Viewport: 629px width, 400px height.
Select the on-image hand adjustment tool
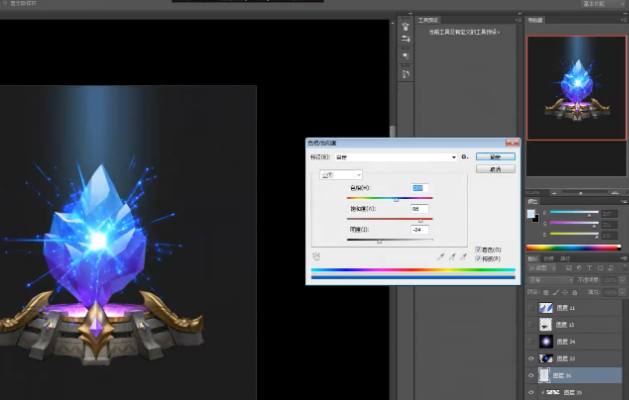click(x=317, y=256)
